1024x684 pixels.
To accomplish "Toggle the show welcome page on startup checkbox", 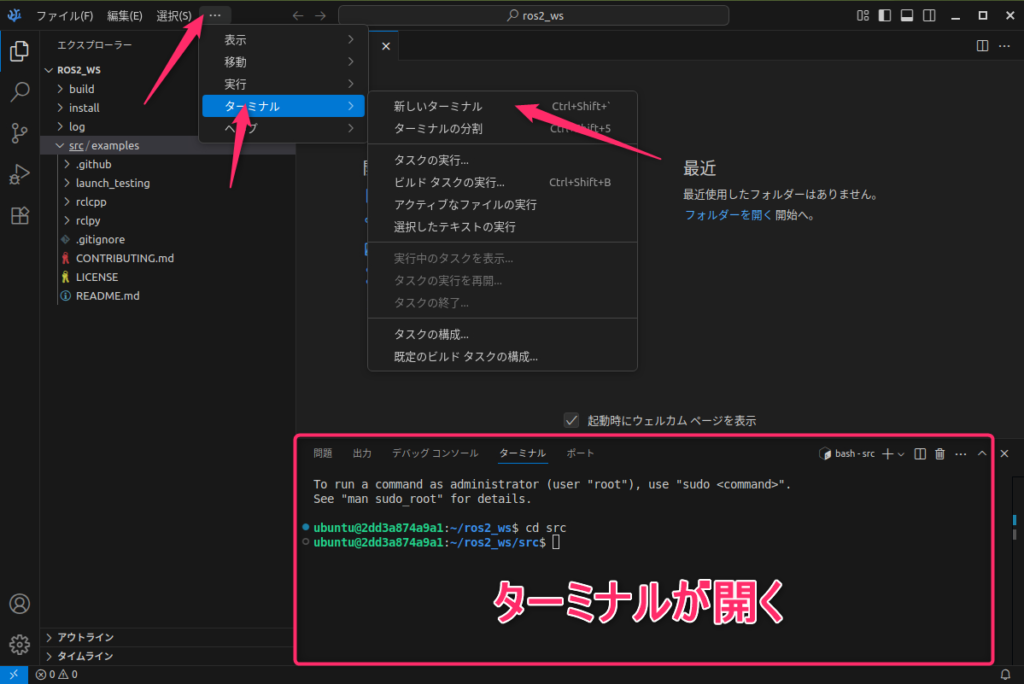I will [572, 420].
